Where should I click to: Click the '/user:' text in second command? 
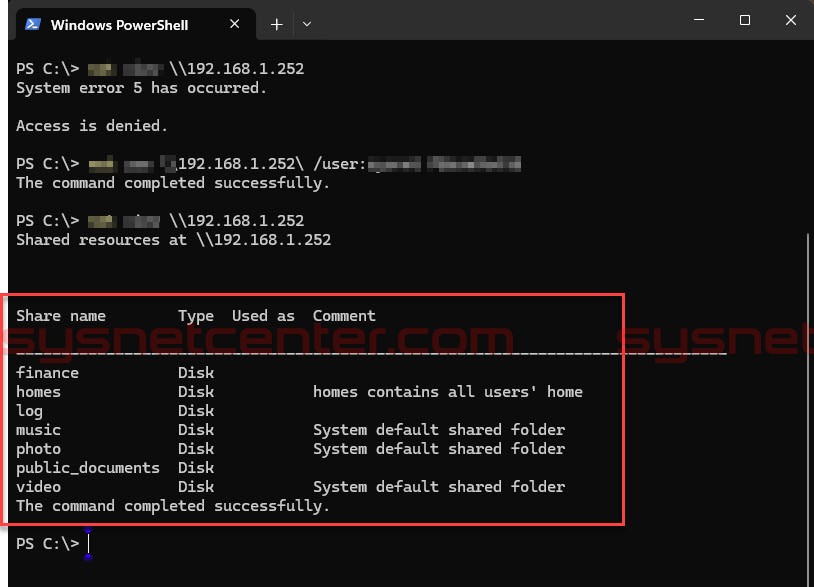(x=340, y=164)
